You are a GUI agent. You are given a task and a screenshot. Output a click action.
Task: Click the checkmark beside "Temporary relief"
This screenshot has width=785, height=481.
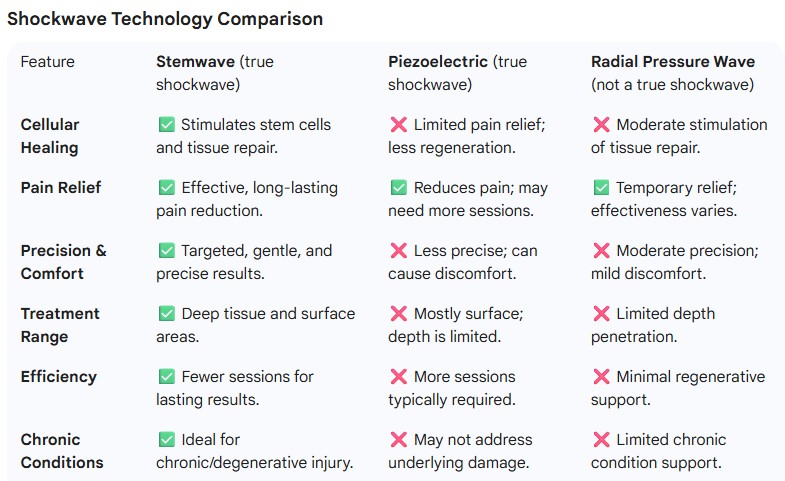[x=601, y=188]
